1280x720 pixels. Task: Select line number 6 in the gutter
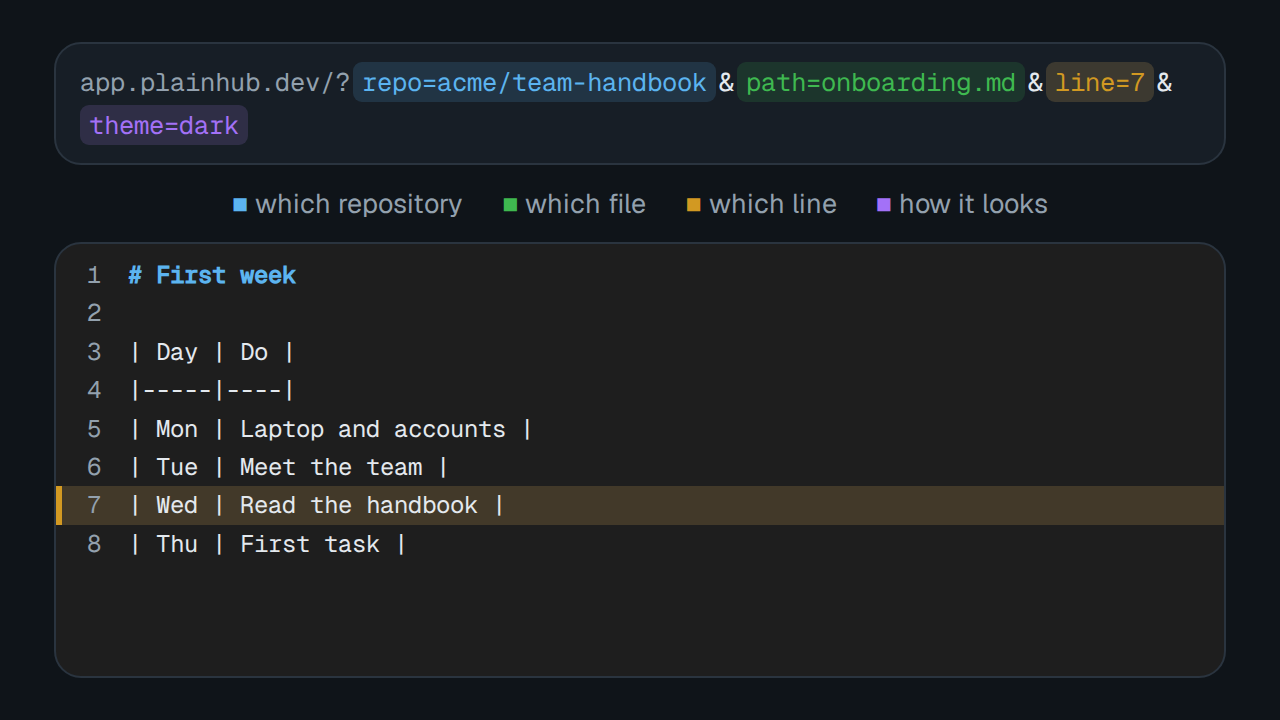point(94,467)
